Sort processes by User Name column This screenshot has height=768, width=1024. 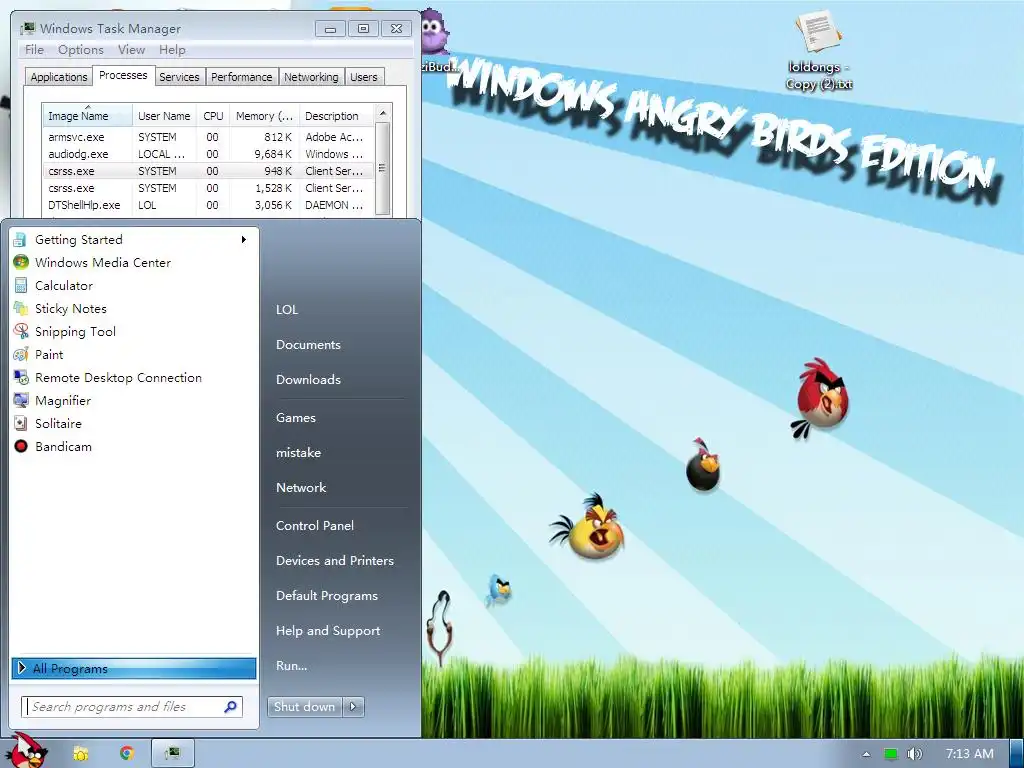point(164,116)
